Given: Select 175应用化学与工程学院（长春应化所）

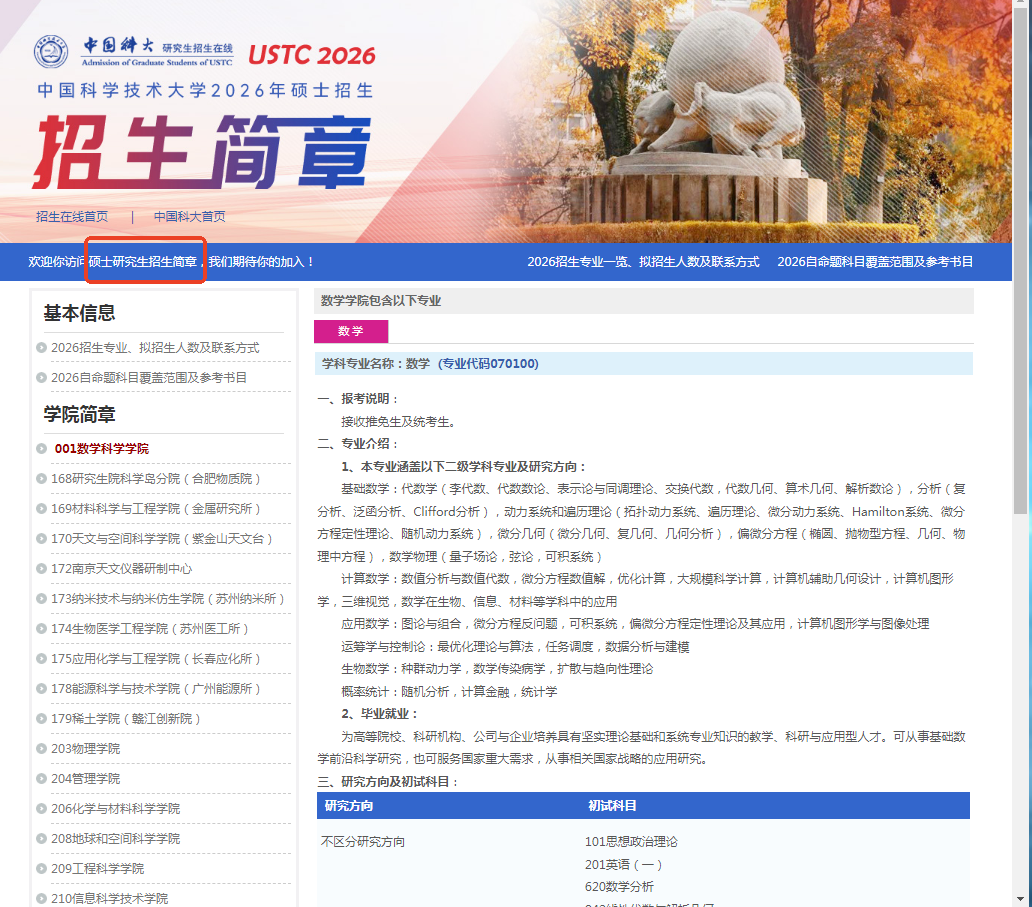Looking at the screenshot, I should 156,659.
